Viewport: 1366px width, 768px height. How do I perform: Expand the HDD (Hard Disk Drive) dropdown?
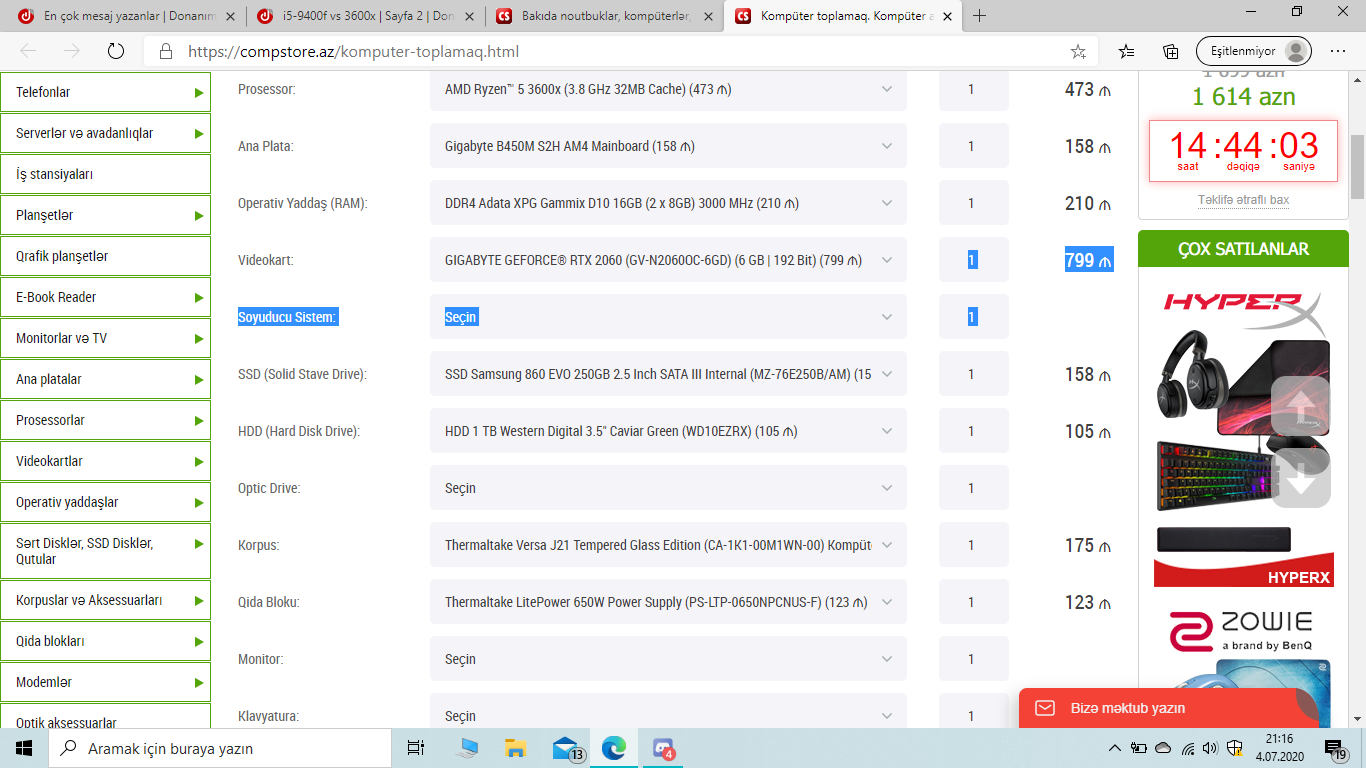(x=668, y=431)
